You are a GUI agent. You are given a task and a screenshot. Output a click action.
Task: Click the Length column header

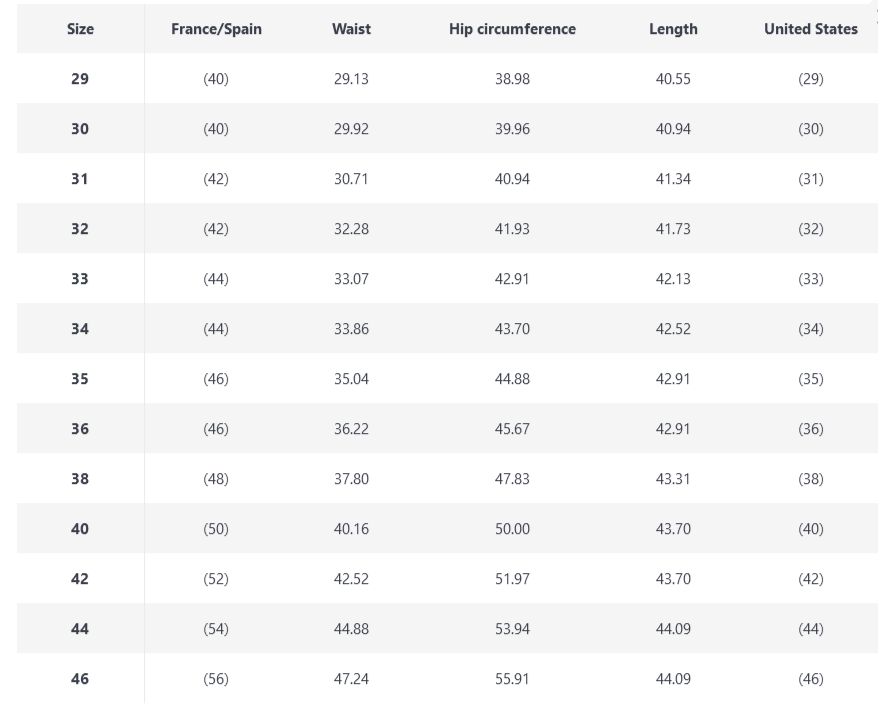point(673,29)
